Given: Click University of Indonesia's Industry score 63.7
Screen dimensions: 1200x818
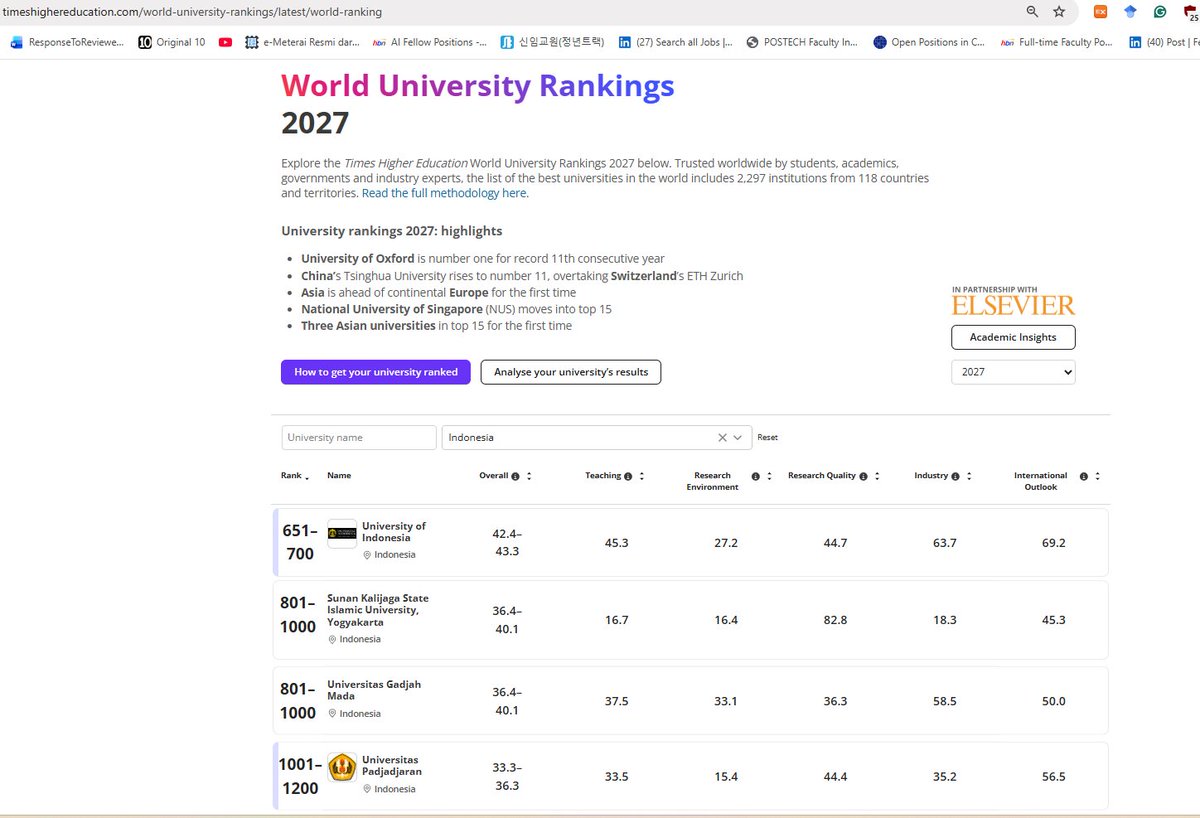Looking at the screenshot, I should coord(944,543).
